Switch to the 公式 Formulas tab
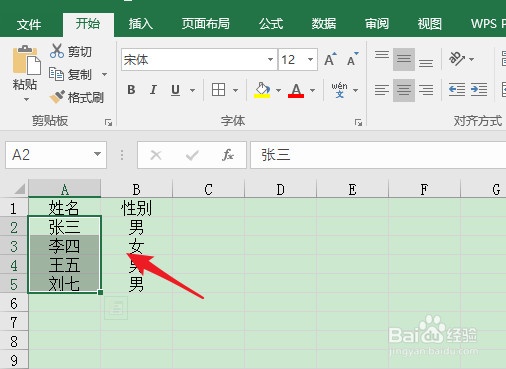This screenshot has width=506, height=369. (271, 24)
